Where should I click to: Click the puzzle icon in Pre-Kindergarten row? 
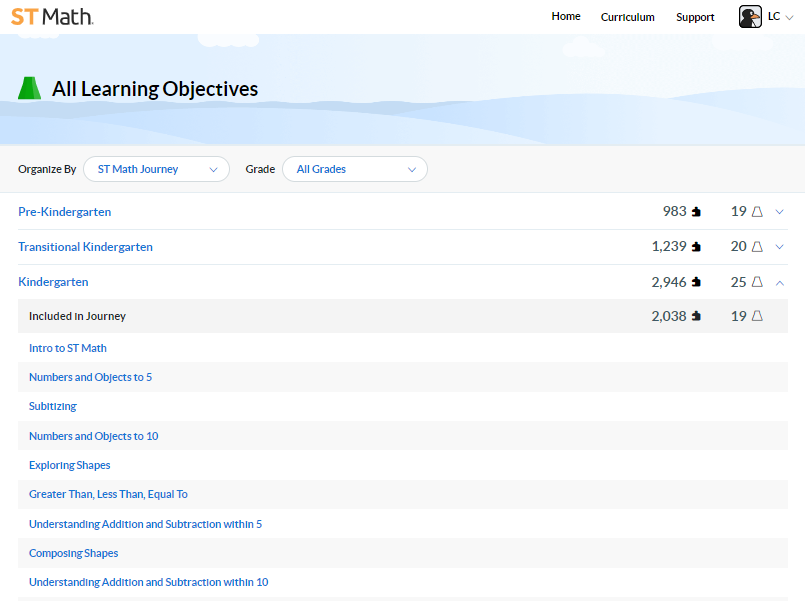coord(696,211)
